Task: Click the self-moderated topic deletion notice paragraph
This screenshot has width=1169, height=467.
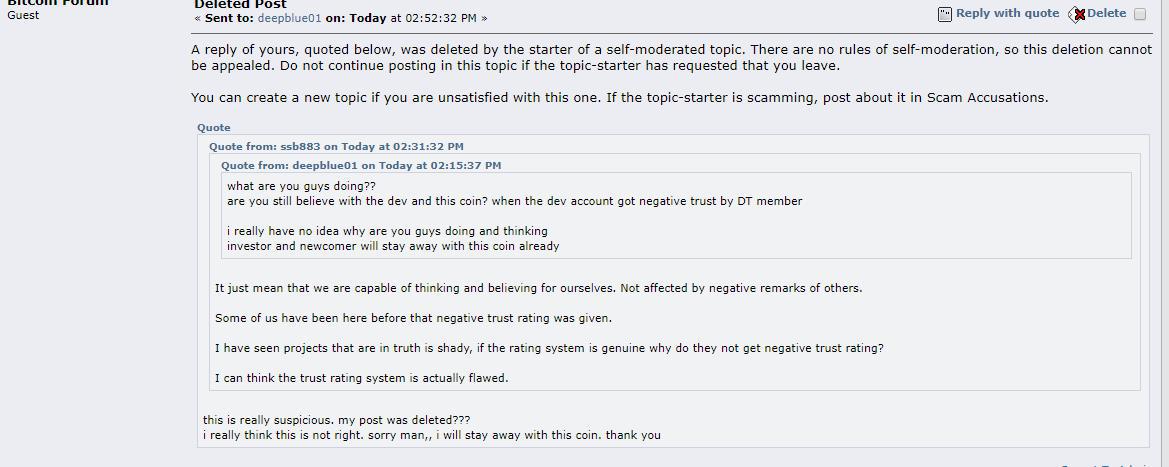Action: pos(671,57)
